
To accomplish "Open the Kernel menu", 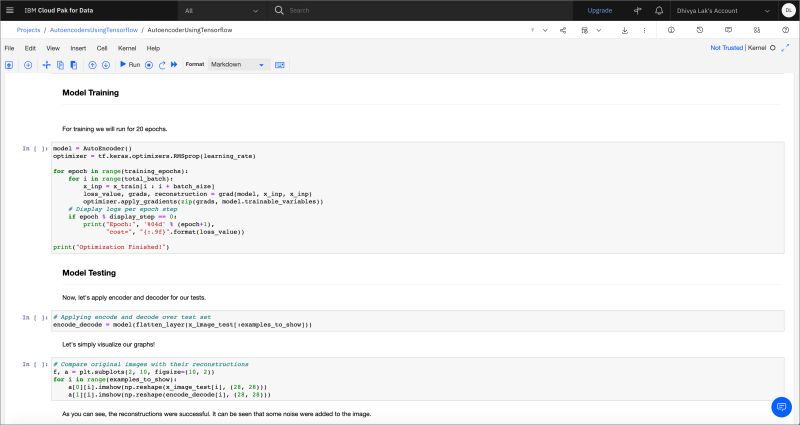I will 127,48.
